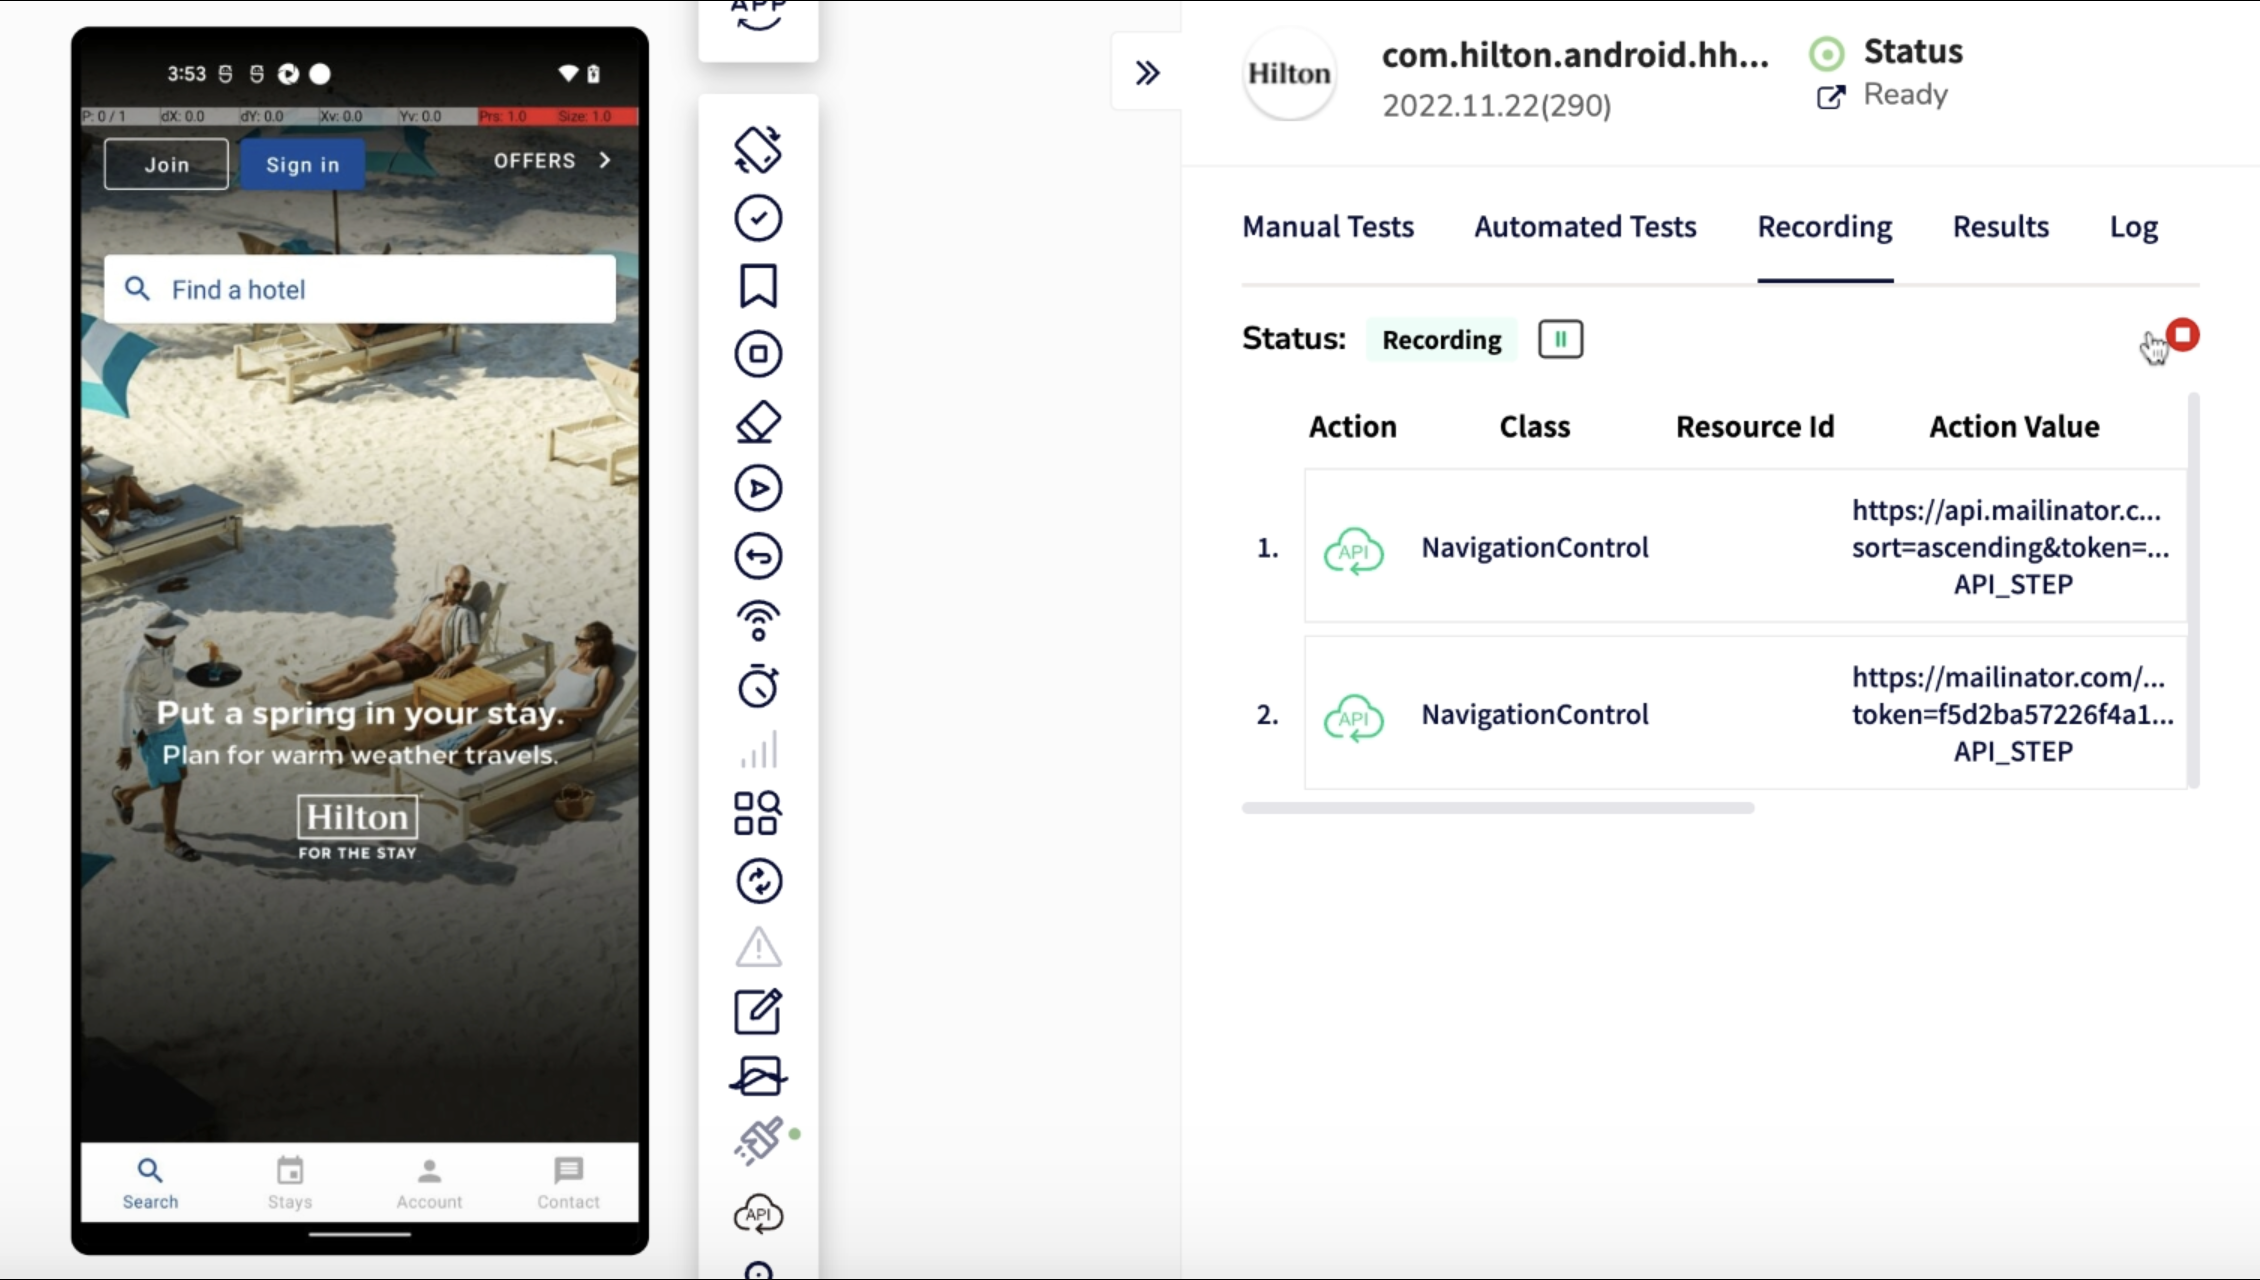Select the Recording tab

[x=1825, y=227]
